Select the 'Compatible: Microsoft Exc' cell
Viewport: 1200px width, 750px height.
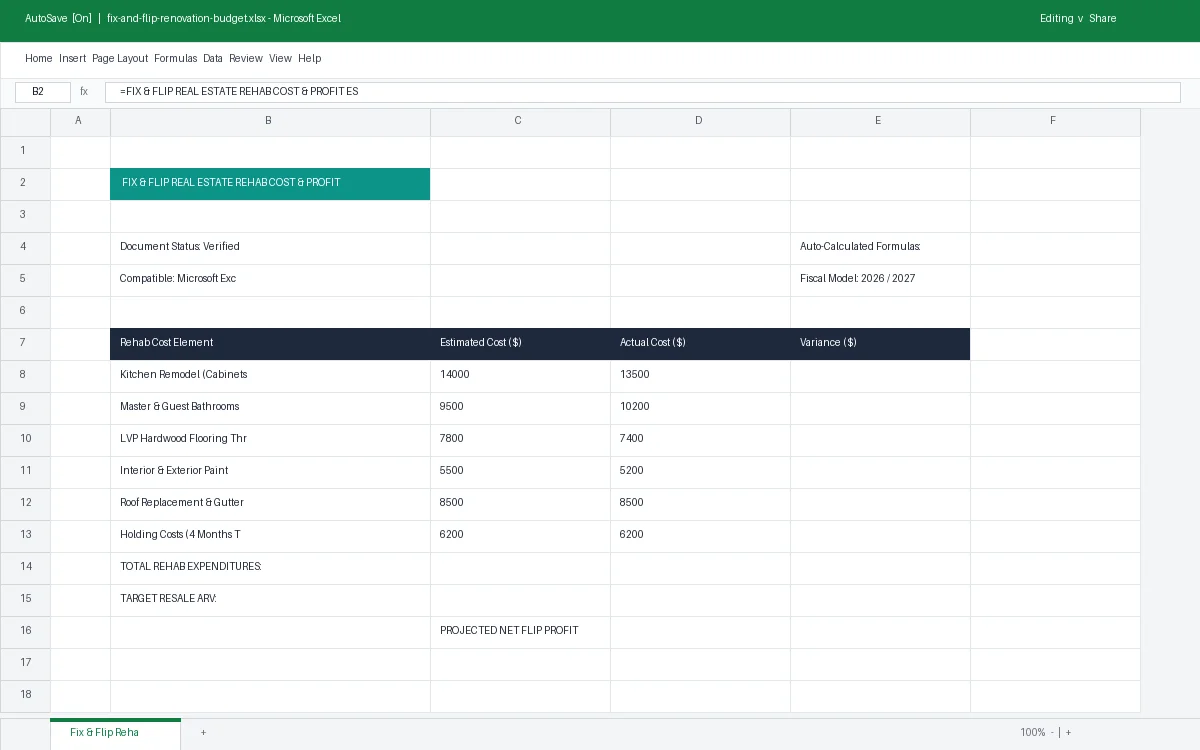pos(270,280)
